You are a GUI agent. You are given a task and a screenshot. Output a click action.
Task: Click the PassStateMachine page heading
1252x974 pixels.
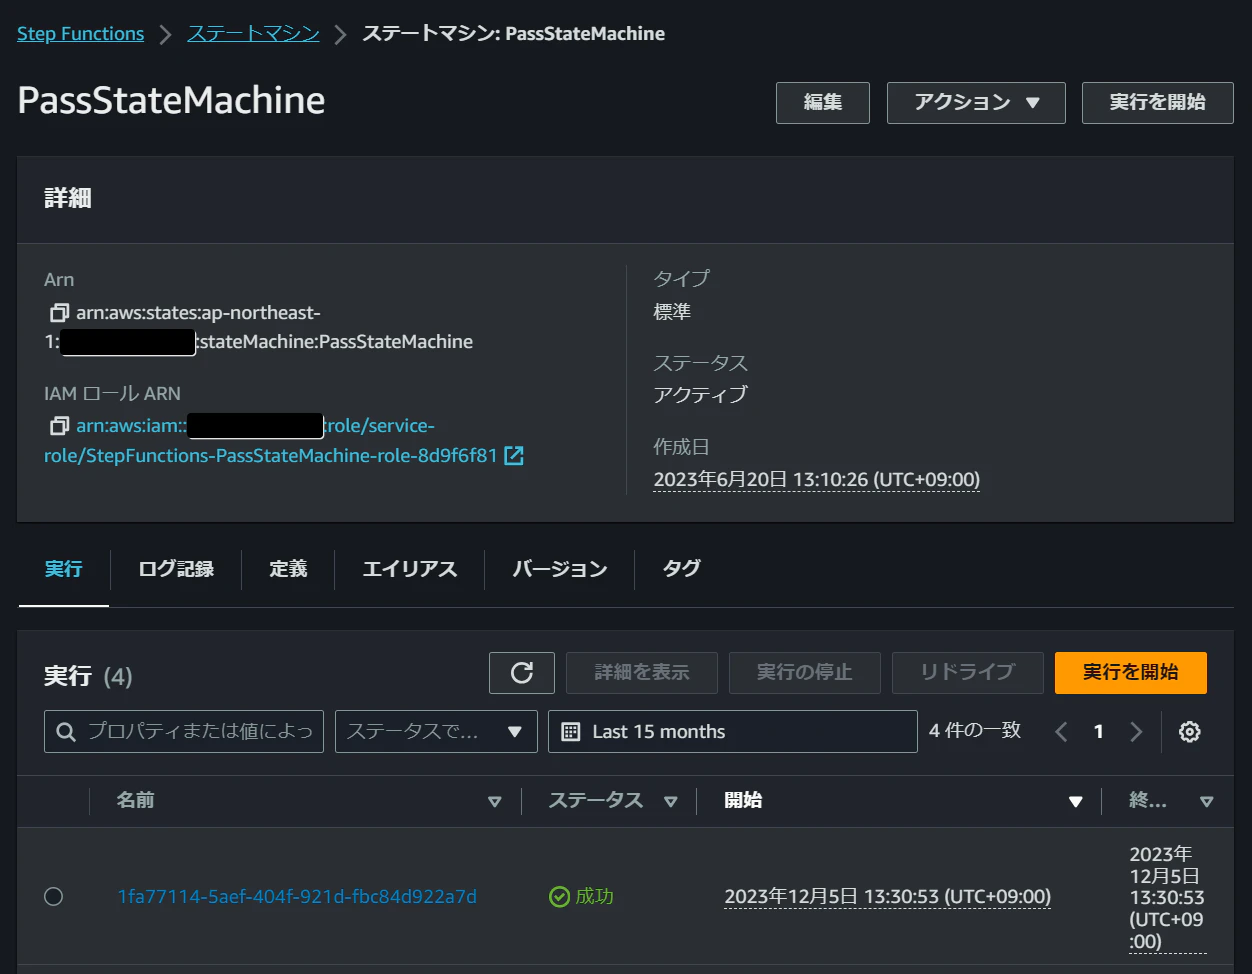point(171,101)
